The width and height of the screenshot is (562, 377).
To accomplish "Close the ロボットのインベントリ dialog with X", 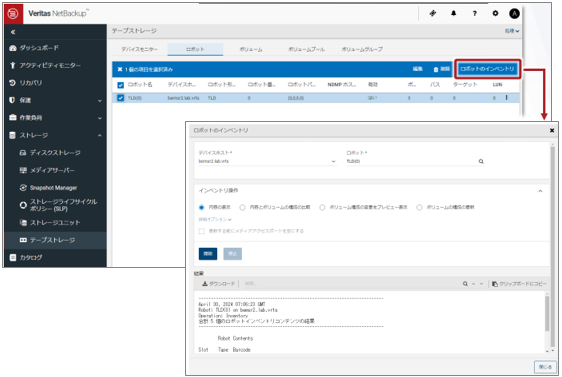I will (x=552, y=130).
